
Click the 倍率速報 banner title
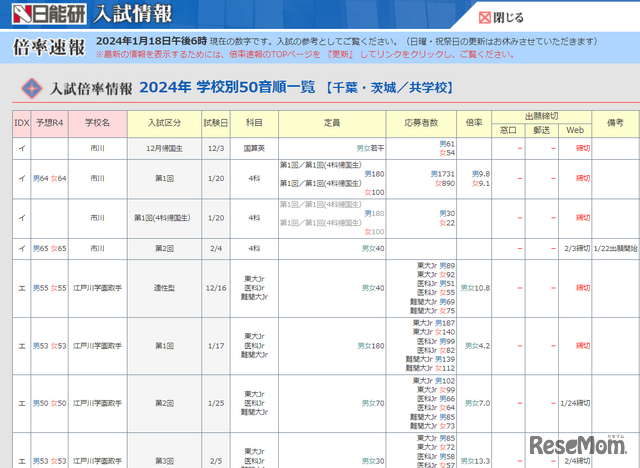pyautogui.click(x=49, y=47)
